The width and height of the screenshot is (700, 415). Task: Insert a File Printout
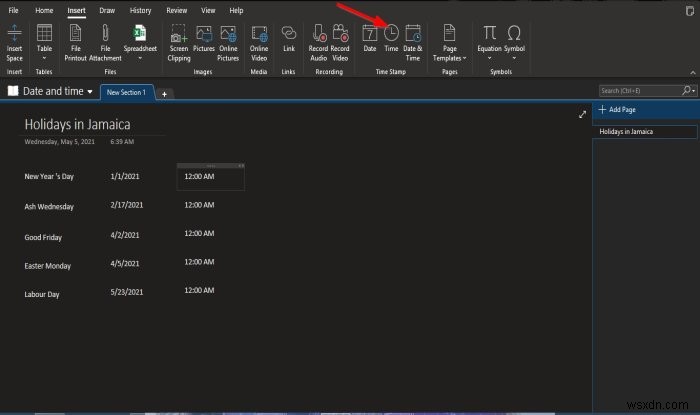tap(75, 42)
